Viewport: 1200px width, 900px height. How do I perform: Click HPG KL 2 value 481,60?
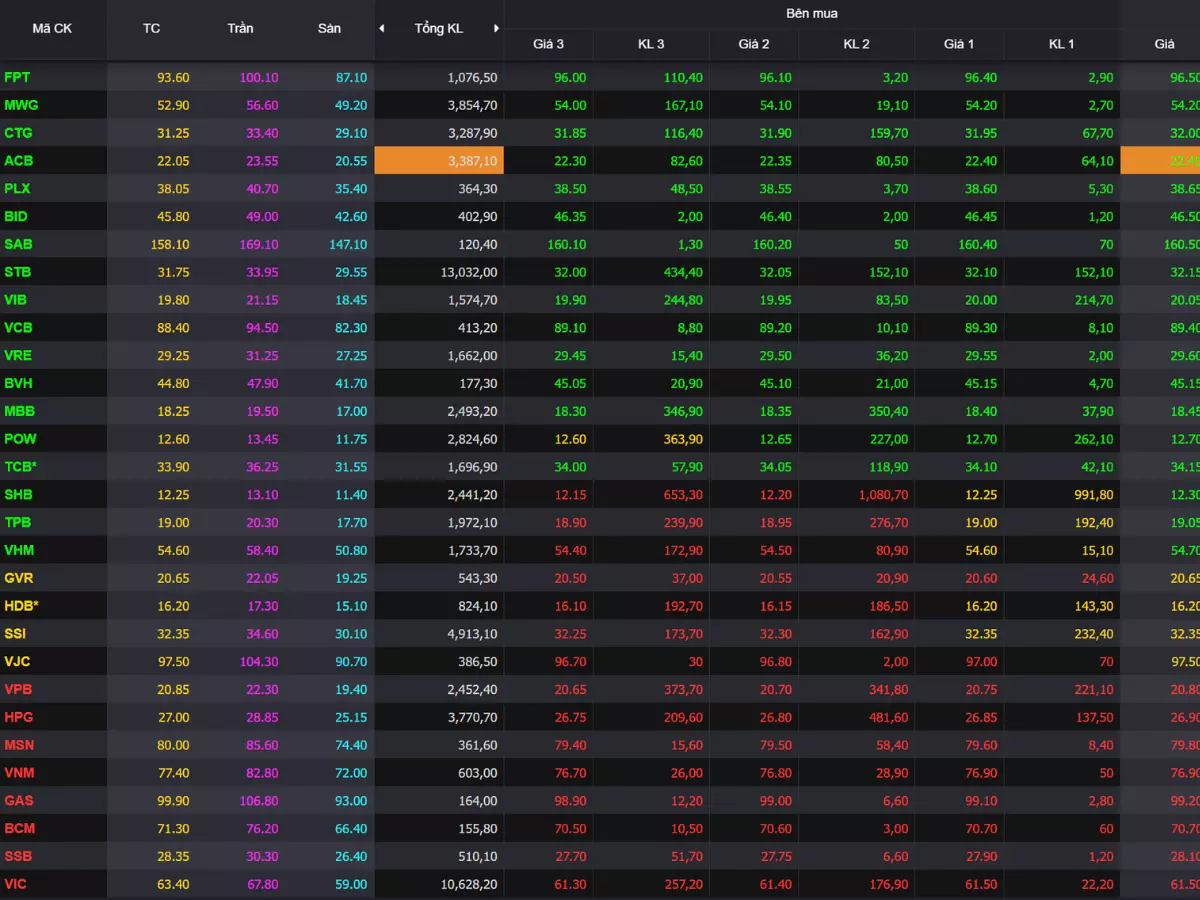[x=887, y=717]
